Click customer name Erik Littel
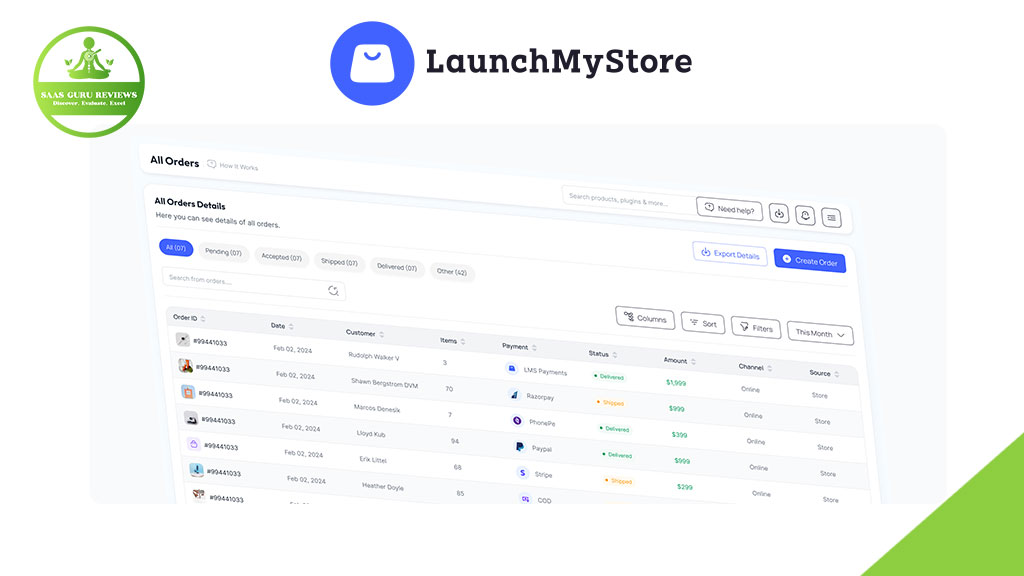The height and width of the screenshot is (576, 1024). click(373, 460)
